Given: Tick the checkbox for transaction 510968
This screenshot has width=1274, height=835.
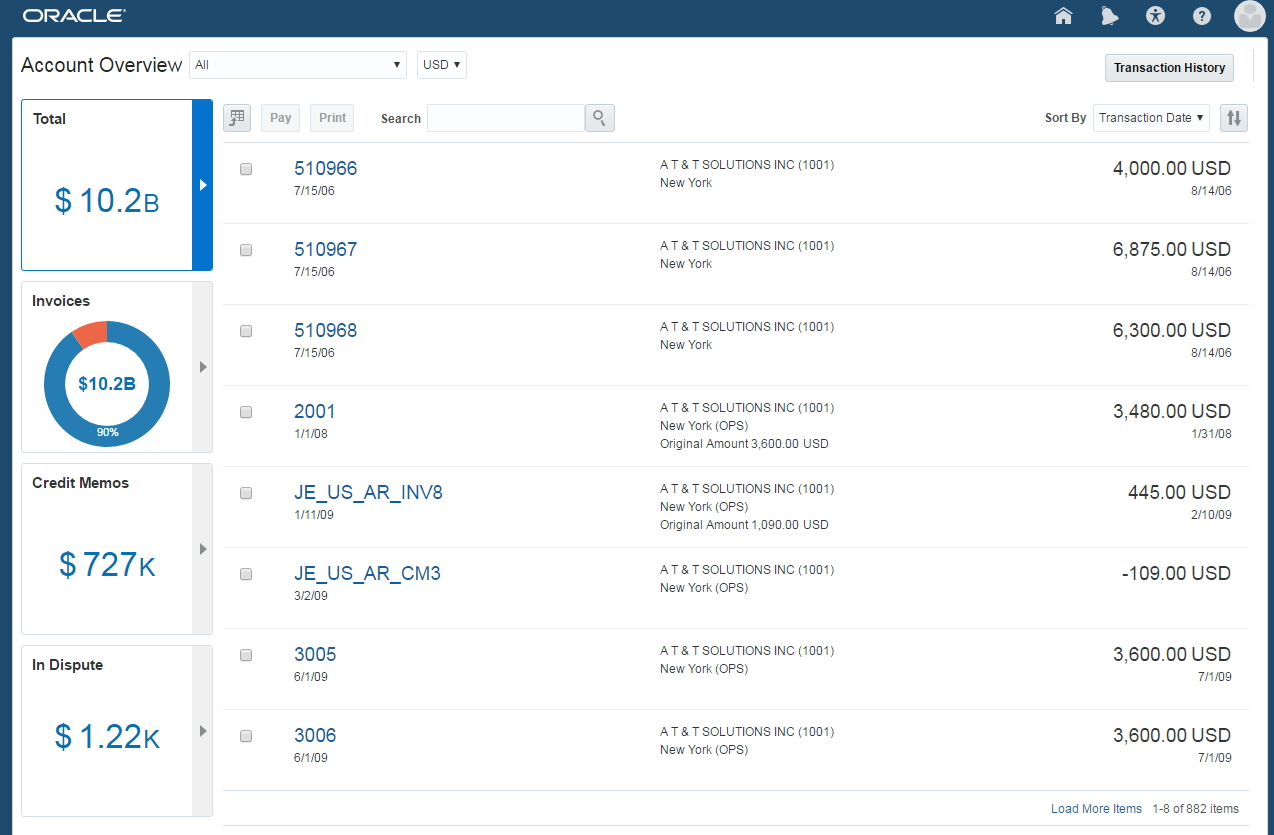Looking at the screenshot, I should (x=246, y=331).
